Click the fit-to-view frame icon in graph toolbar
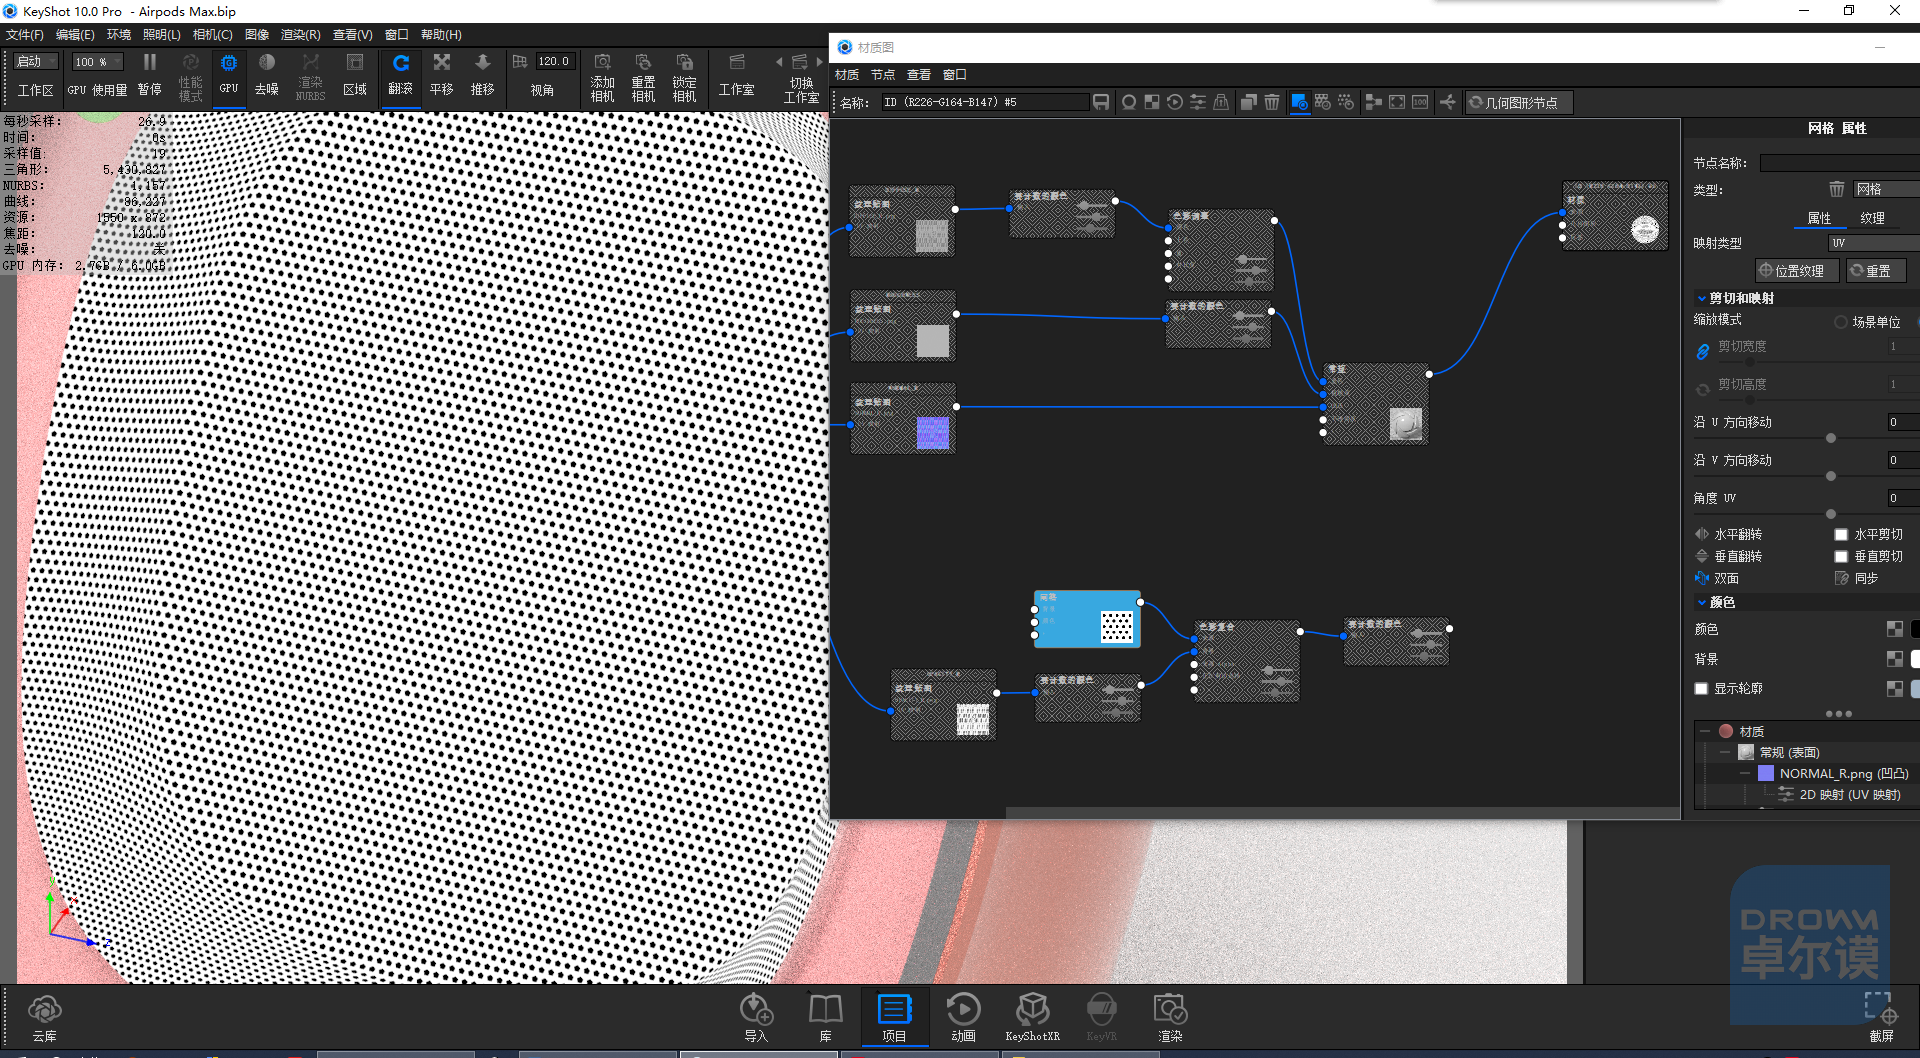 click(1397, 102)
